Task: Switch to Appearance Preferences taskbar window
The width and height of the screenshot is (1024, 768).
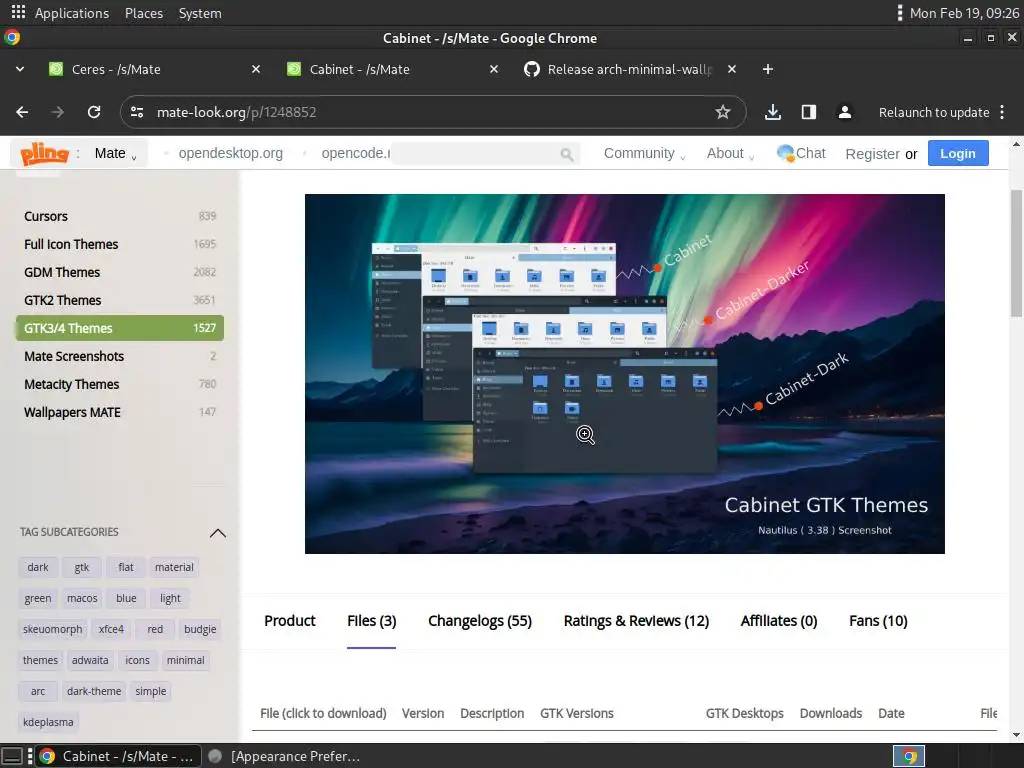Action: point(285,756)
